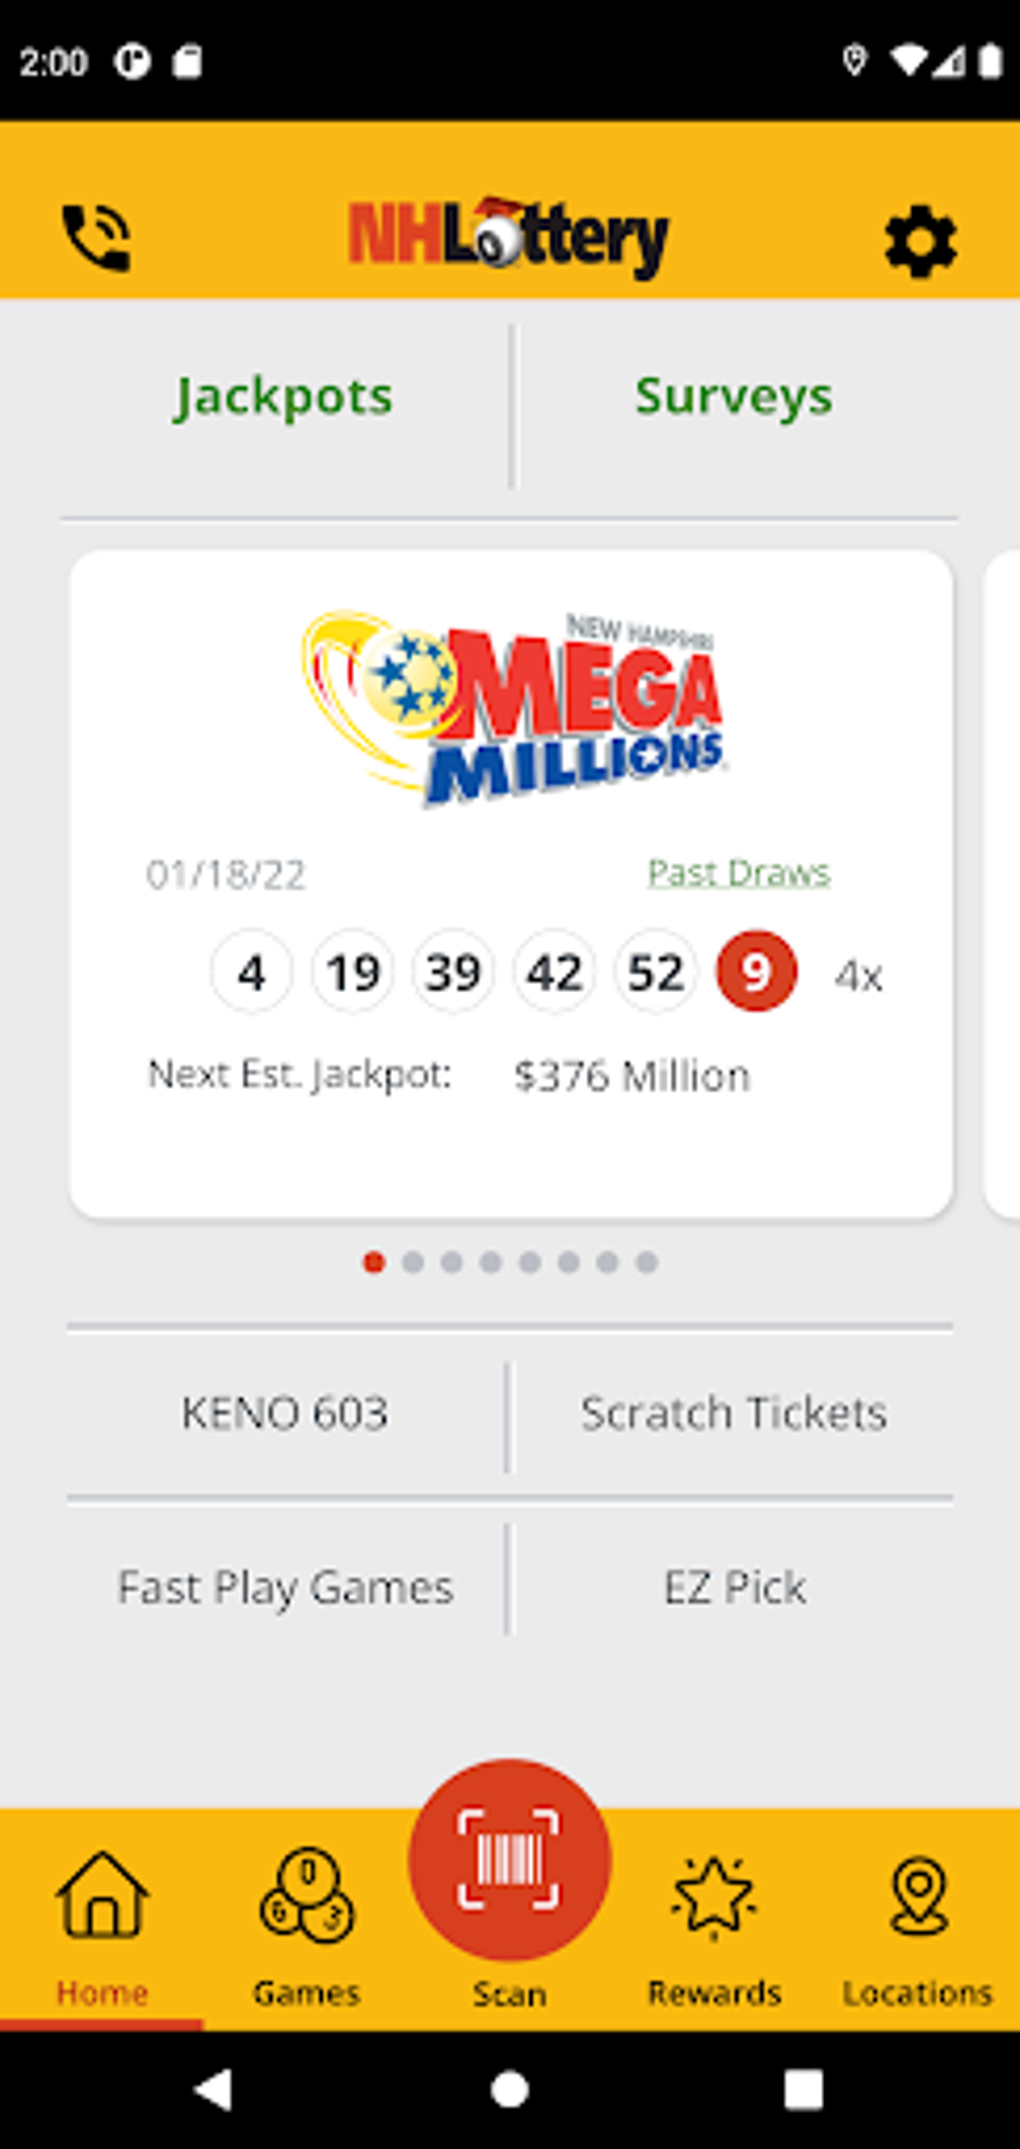This screenshot has height=2149, width=1020.
Task: Tap the red Mega Ball number 9
Action: click(756, 972)
